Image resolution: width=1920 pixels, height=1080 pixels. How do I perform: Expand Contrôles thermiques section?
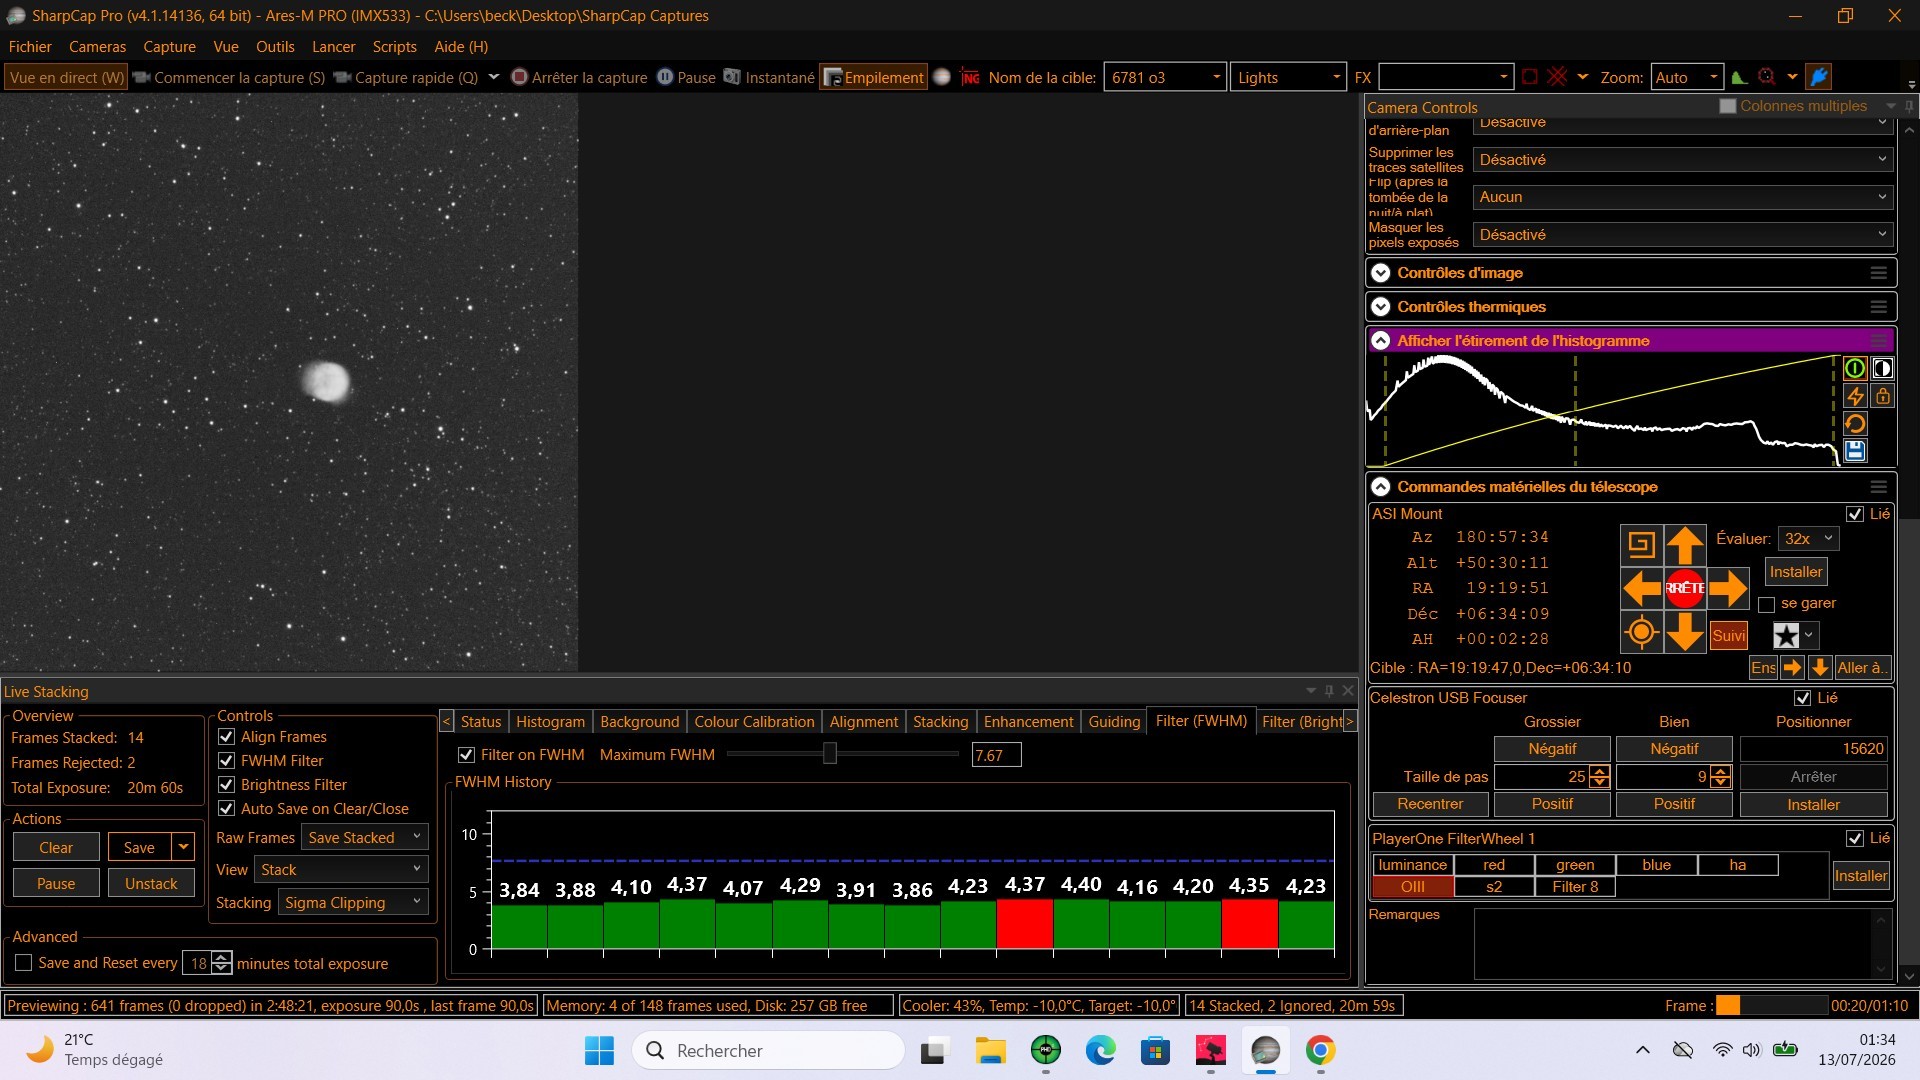(x=1380, y=307)
